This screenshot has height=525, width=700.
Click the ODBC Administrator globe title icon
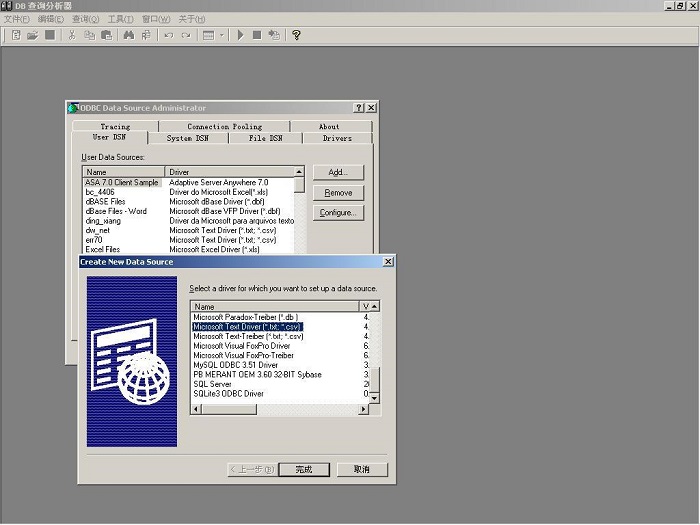(73, 108)
